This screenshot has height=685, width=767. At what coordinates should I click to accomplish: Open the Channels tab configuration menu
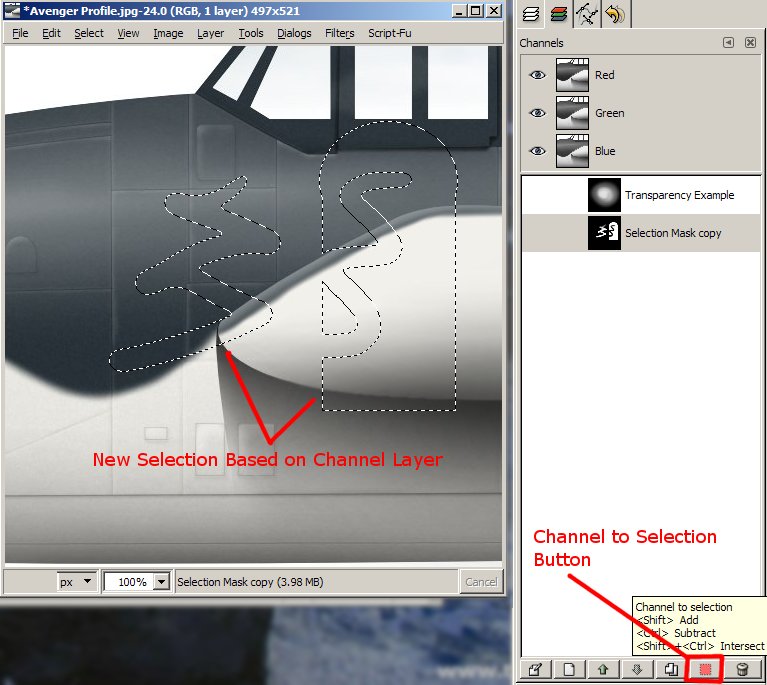(x=728, y=43)
